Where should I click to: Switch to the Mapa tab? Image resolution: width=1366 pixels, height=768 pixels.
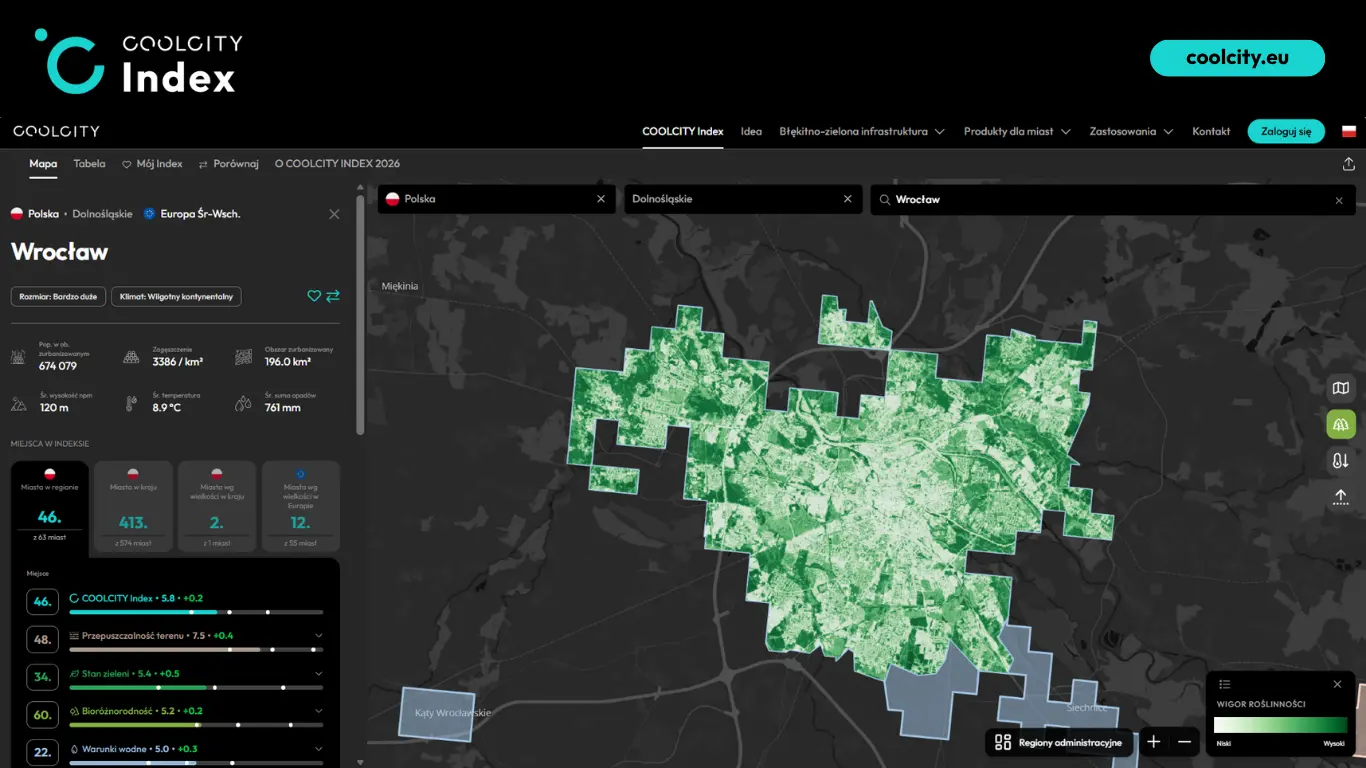pyautogui.click(x=43, y=164)
